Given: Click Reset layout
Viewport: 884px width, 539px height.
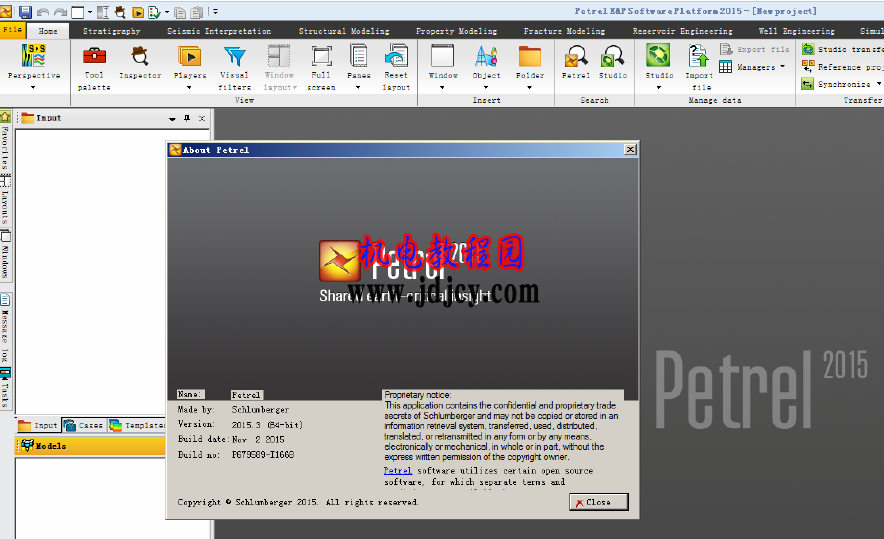Looking at the screenshot, I should tap(396, 68).
